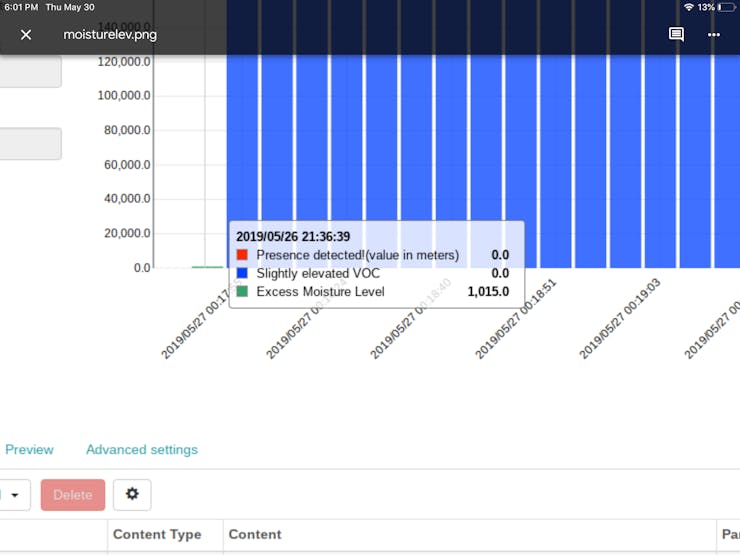This screenshot has width=740, height=555.
Task: Click the green Excess Moisture Level swatch
Action: (242, 292)
